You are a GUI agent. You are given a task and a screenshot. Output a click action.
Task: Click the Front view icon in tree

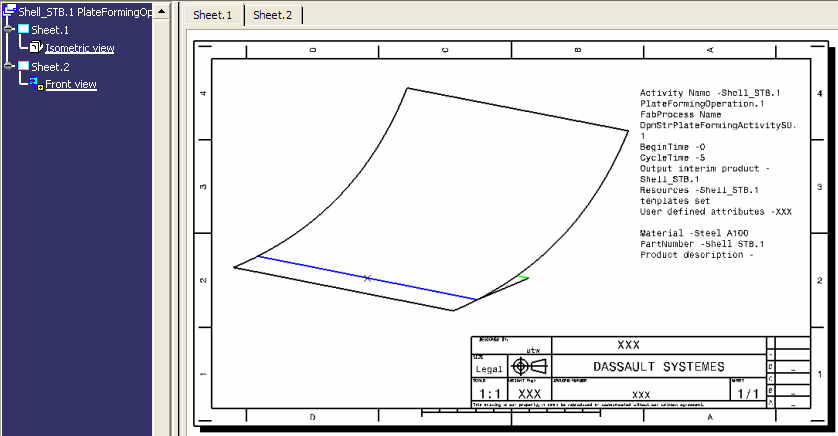click(37, 85)
